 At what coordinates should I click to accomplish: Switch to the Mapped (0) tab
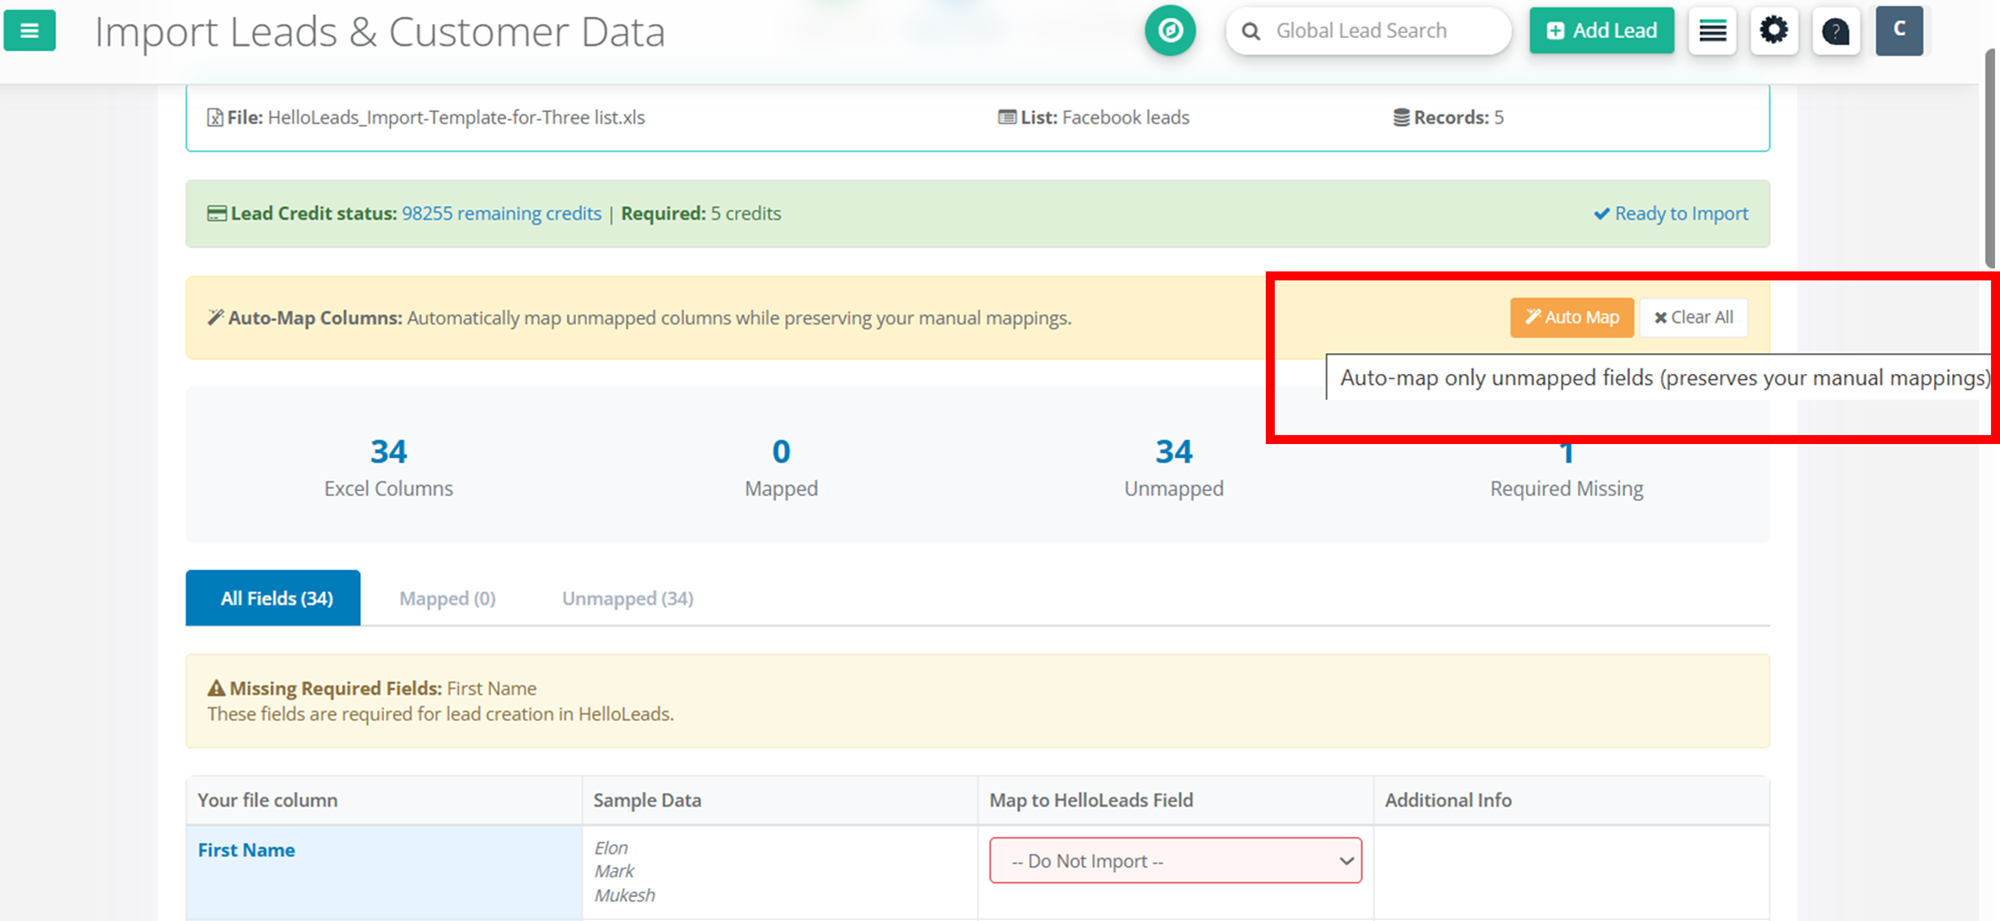447,598
